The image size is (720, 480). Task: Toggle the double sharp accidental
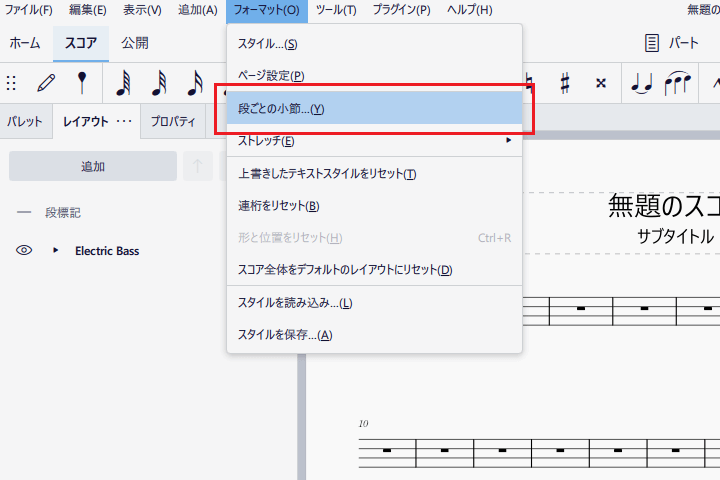(x=600, y=83)
